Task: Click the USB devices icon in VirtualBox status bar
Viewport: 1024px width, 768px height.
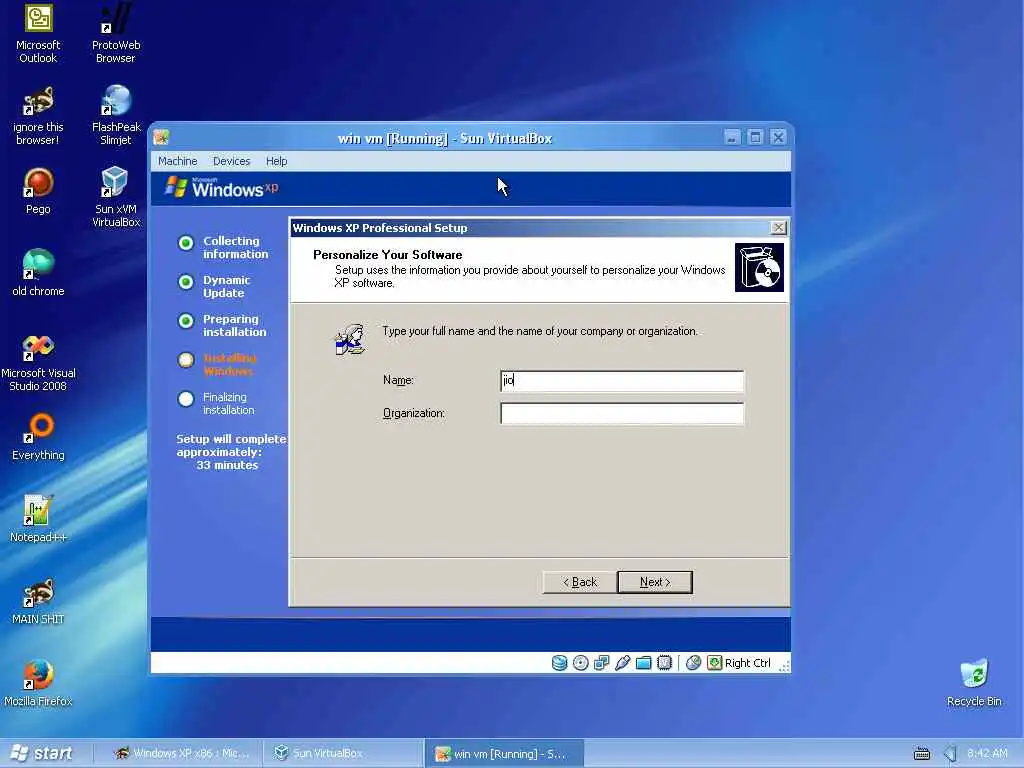Action: click(622, 663)
